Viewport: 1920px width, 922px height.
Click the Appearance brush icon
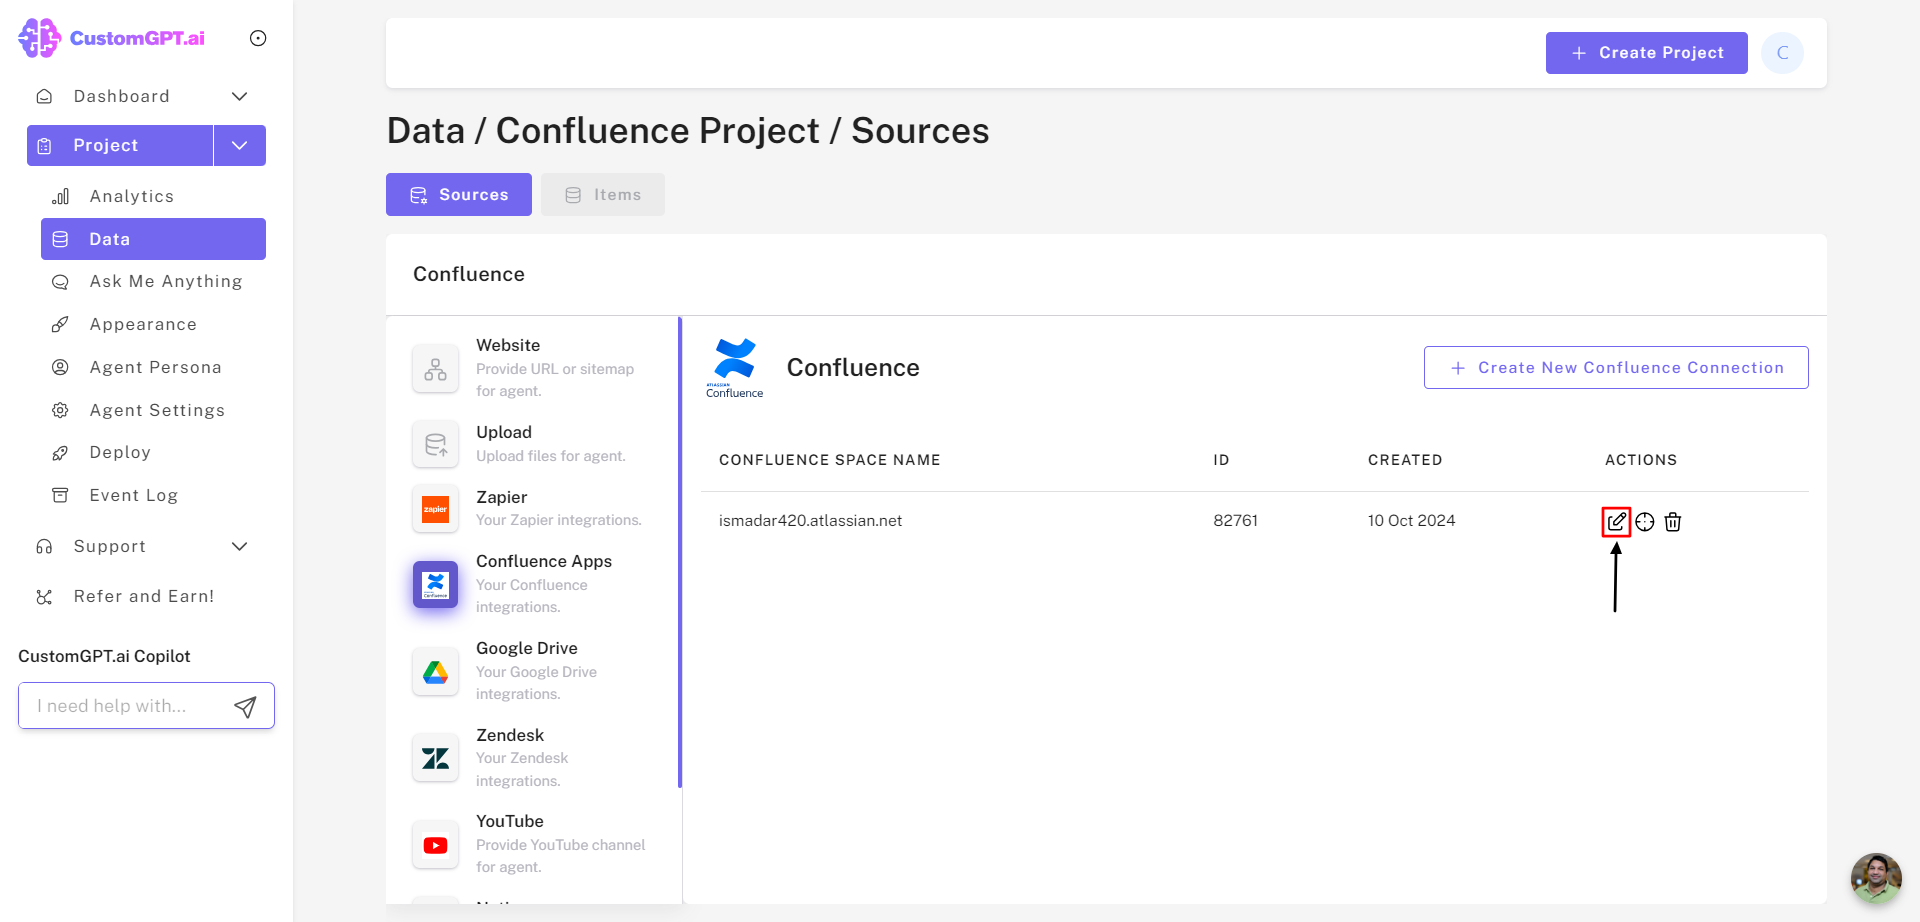point(61,324)
